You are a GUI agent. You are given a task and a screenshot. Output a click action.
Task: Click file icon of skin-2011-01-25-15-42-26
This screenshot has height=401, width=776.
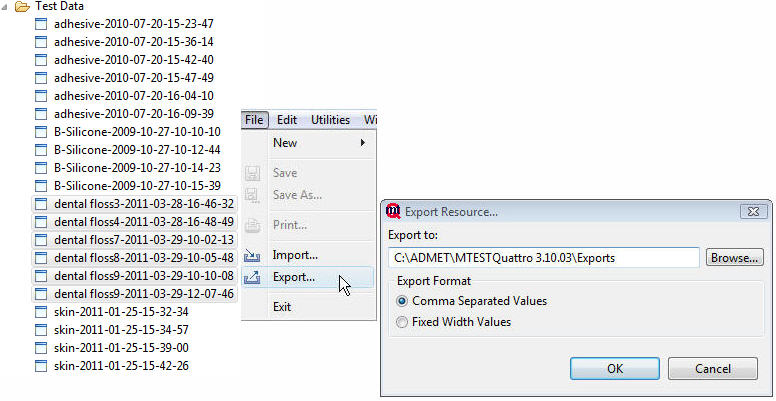[x=41, y=366]
